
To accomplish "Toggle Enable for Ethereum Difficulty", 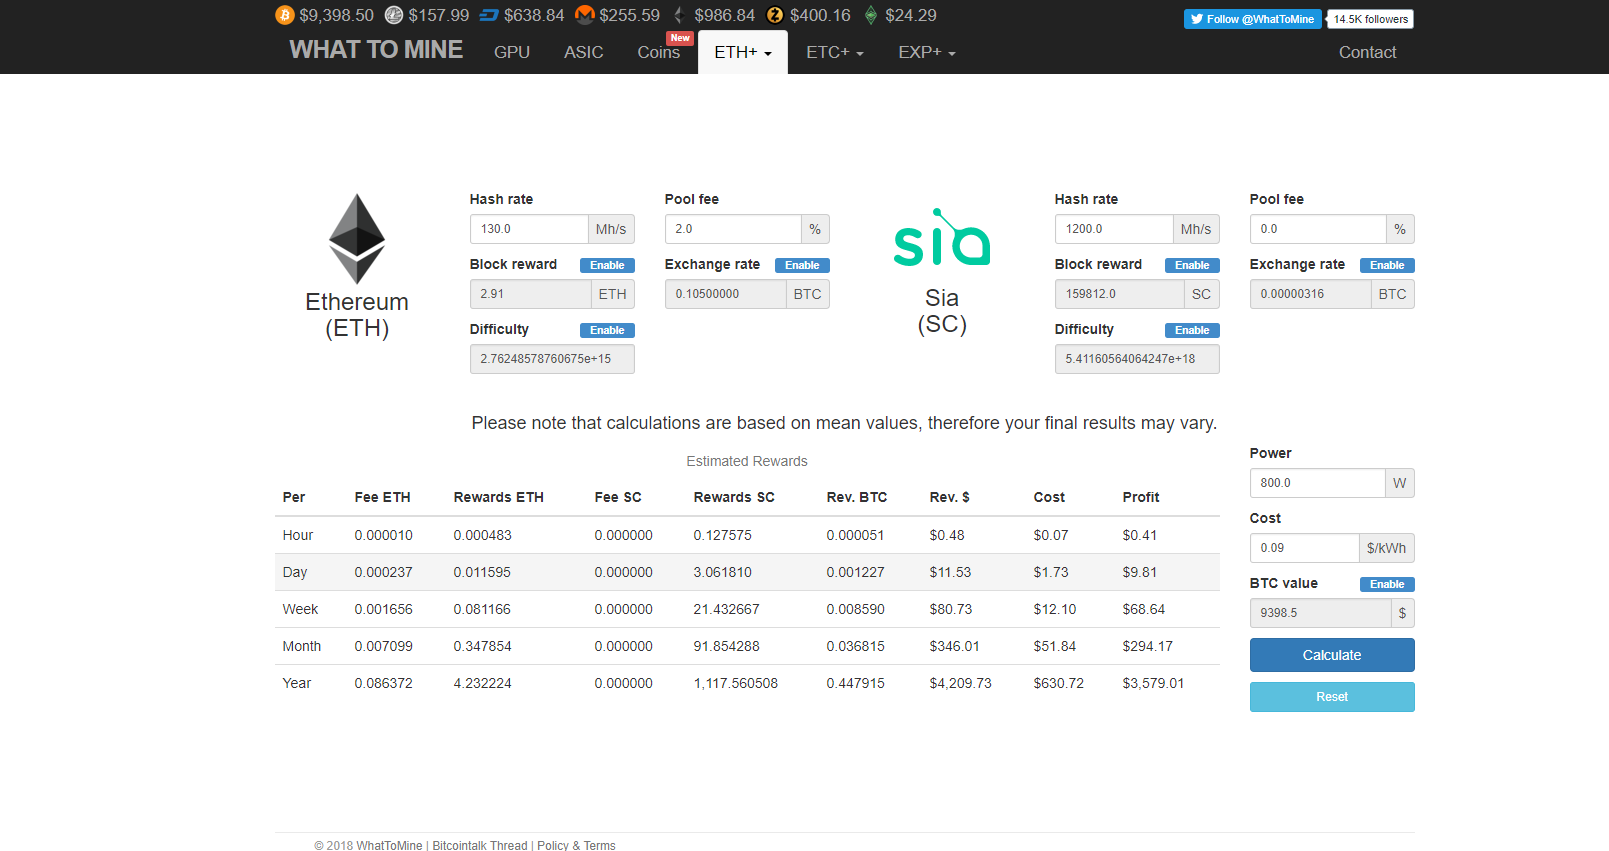I will point(607,330).
